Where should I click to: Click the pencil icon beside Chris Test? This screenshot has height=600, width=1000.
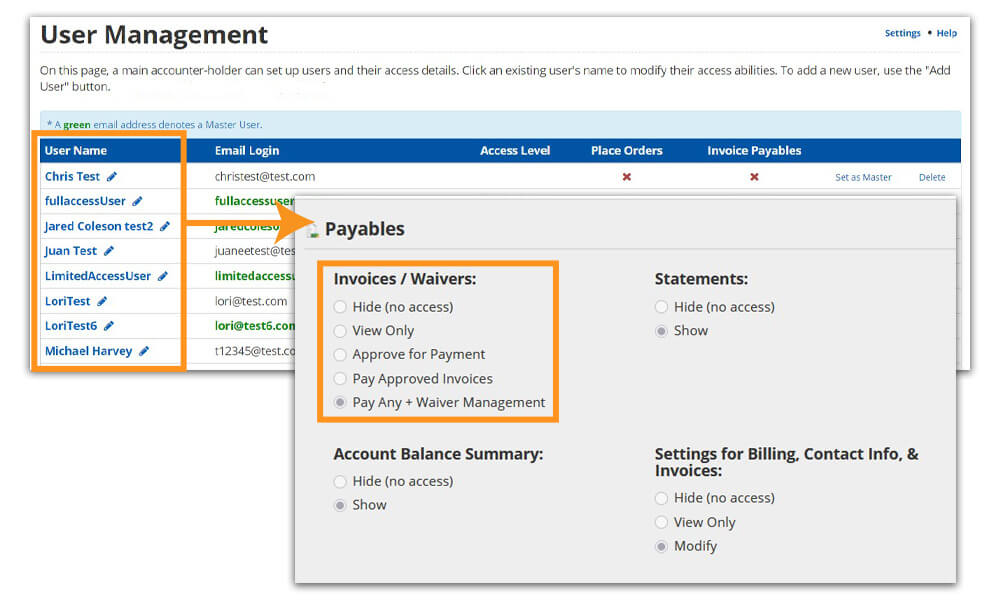pos(112,177)
